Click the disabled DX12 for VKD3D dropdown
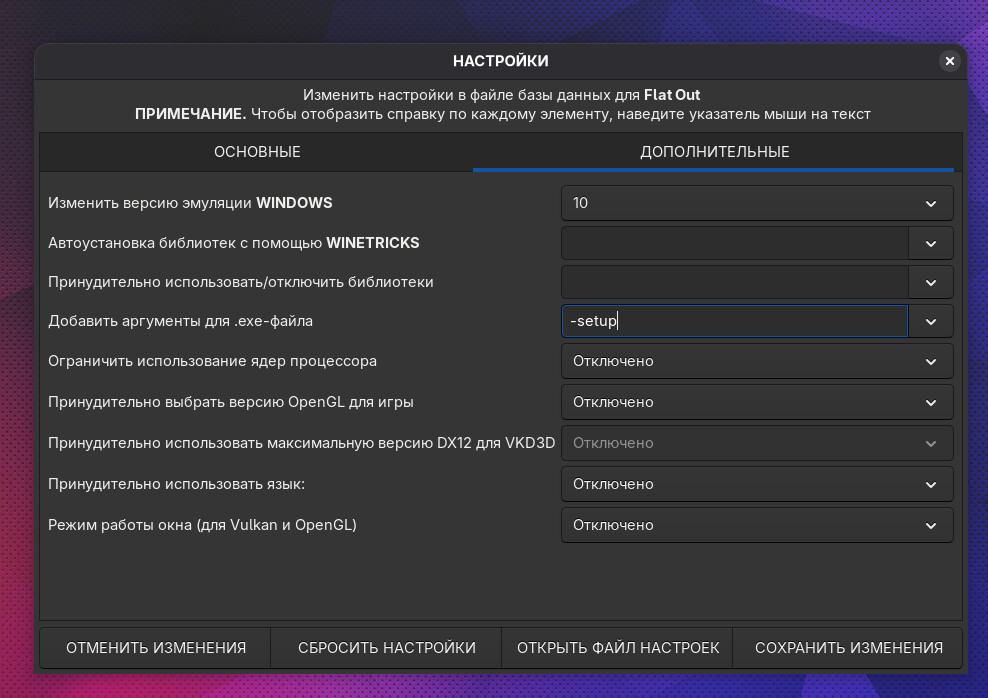Image resolution: width=988 pixels, height=698 pixels. click(x=756, y=443)
